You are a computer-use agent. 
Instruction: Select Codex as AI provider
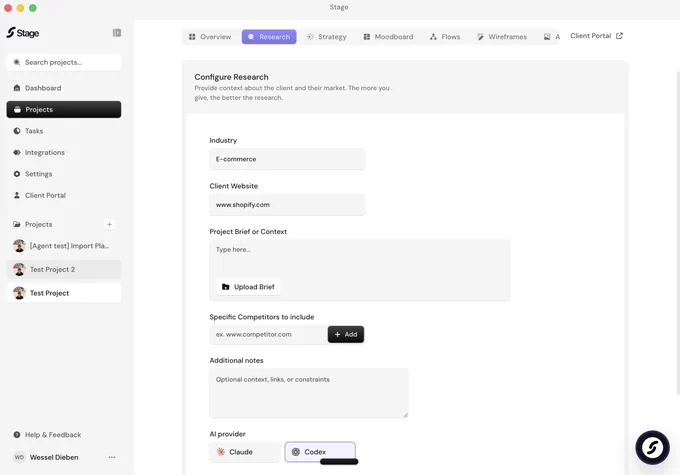coord(320,452)
